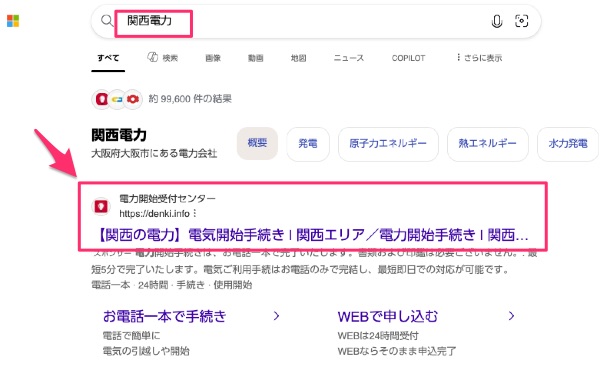
Task: Click the chevron next to WEBで申し込む
Action: (511, 316)
